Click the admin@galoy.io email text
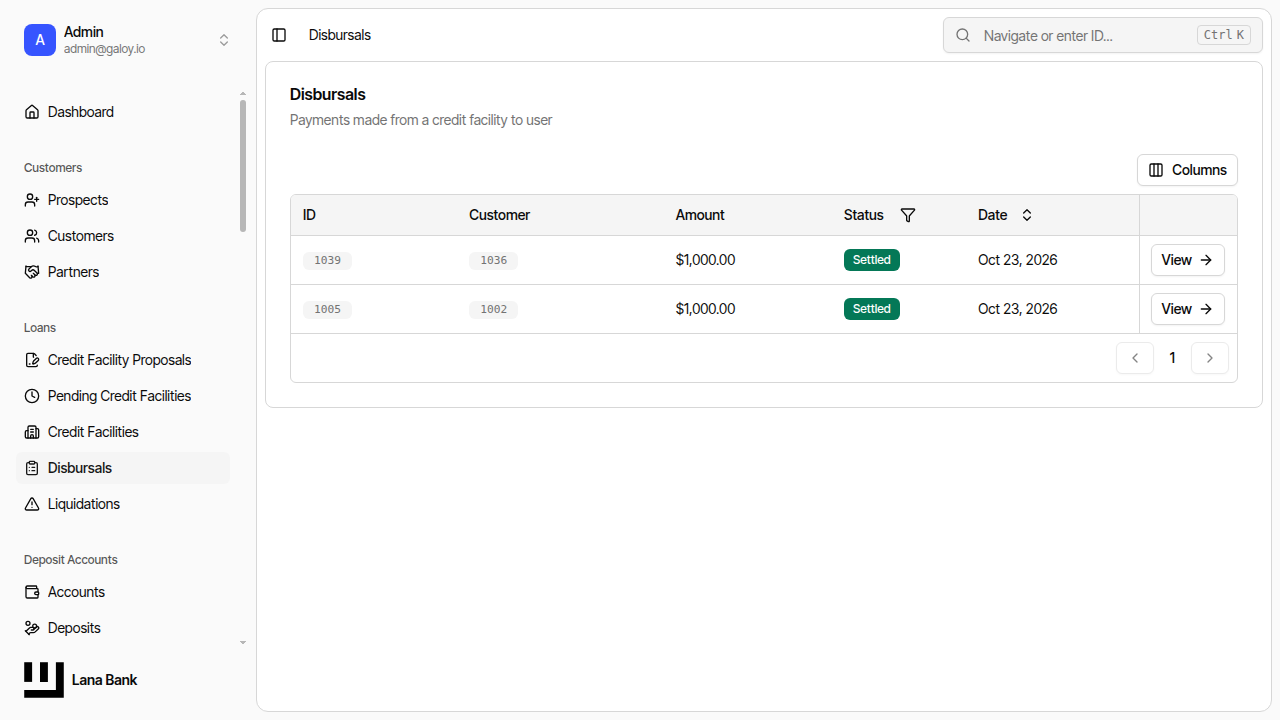1280x720 pixels. (105, 49)
